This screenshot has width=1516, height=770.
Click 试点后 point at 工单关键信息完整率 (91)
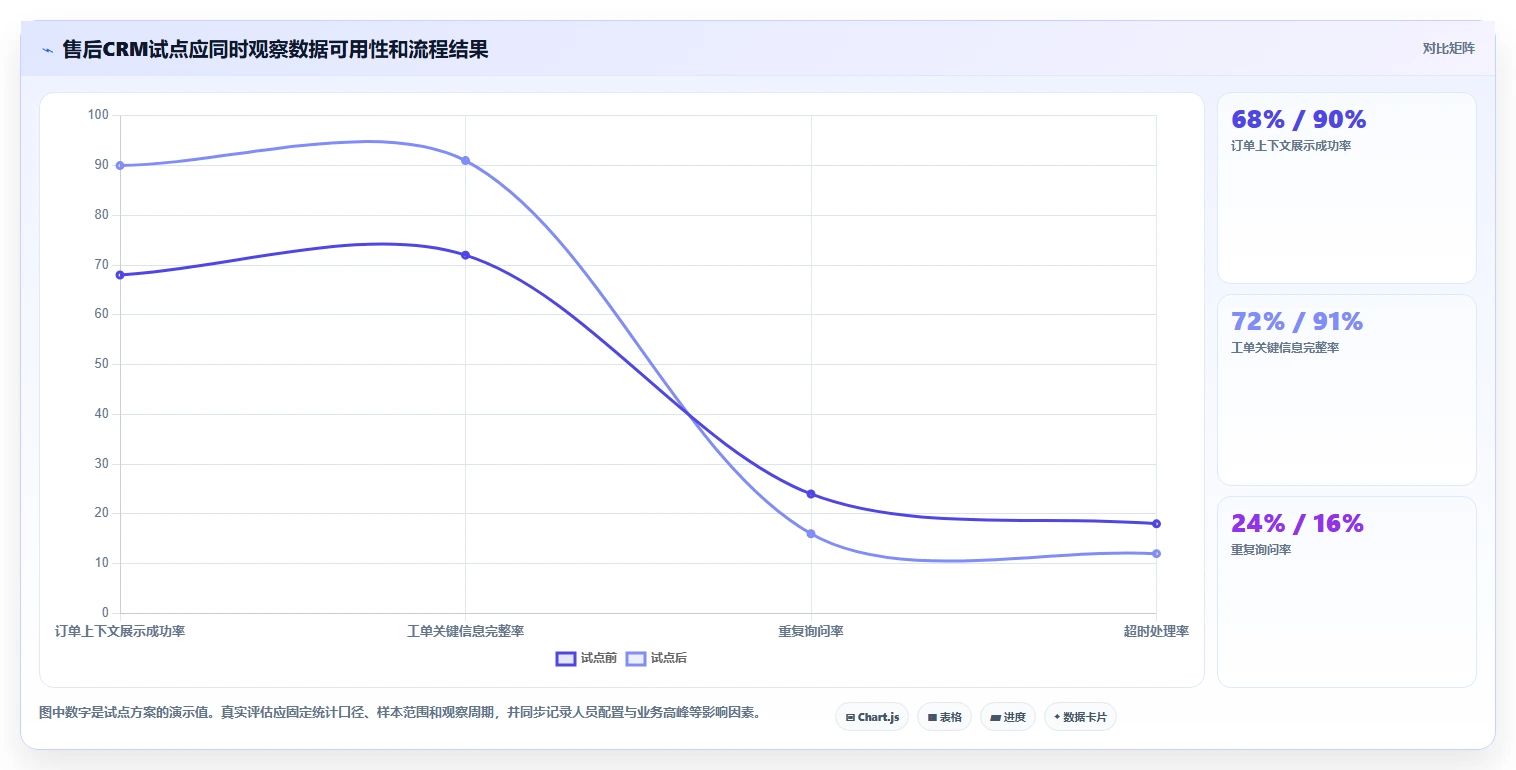(465, 160)
